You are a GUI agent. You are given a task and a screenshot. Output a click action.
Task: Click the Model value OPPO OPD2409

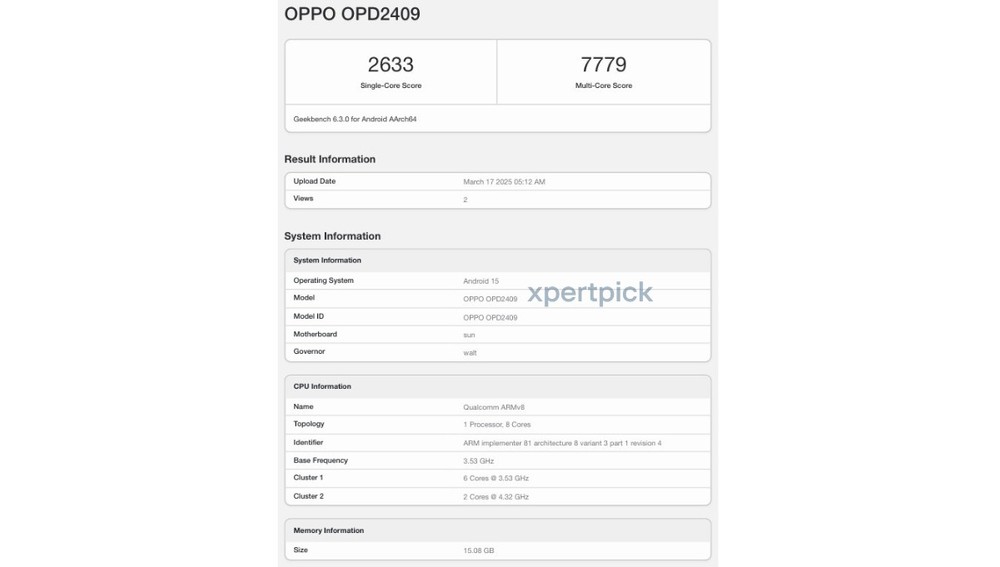[490, 299]
